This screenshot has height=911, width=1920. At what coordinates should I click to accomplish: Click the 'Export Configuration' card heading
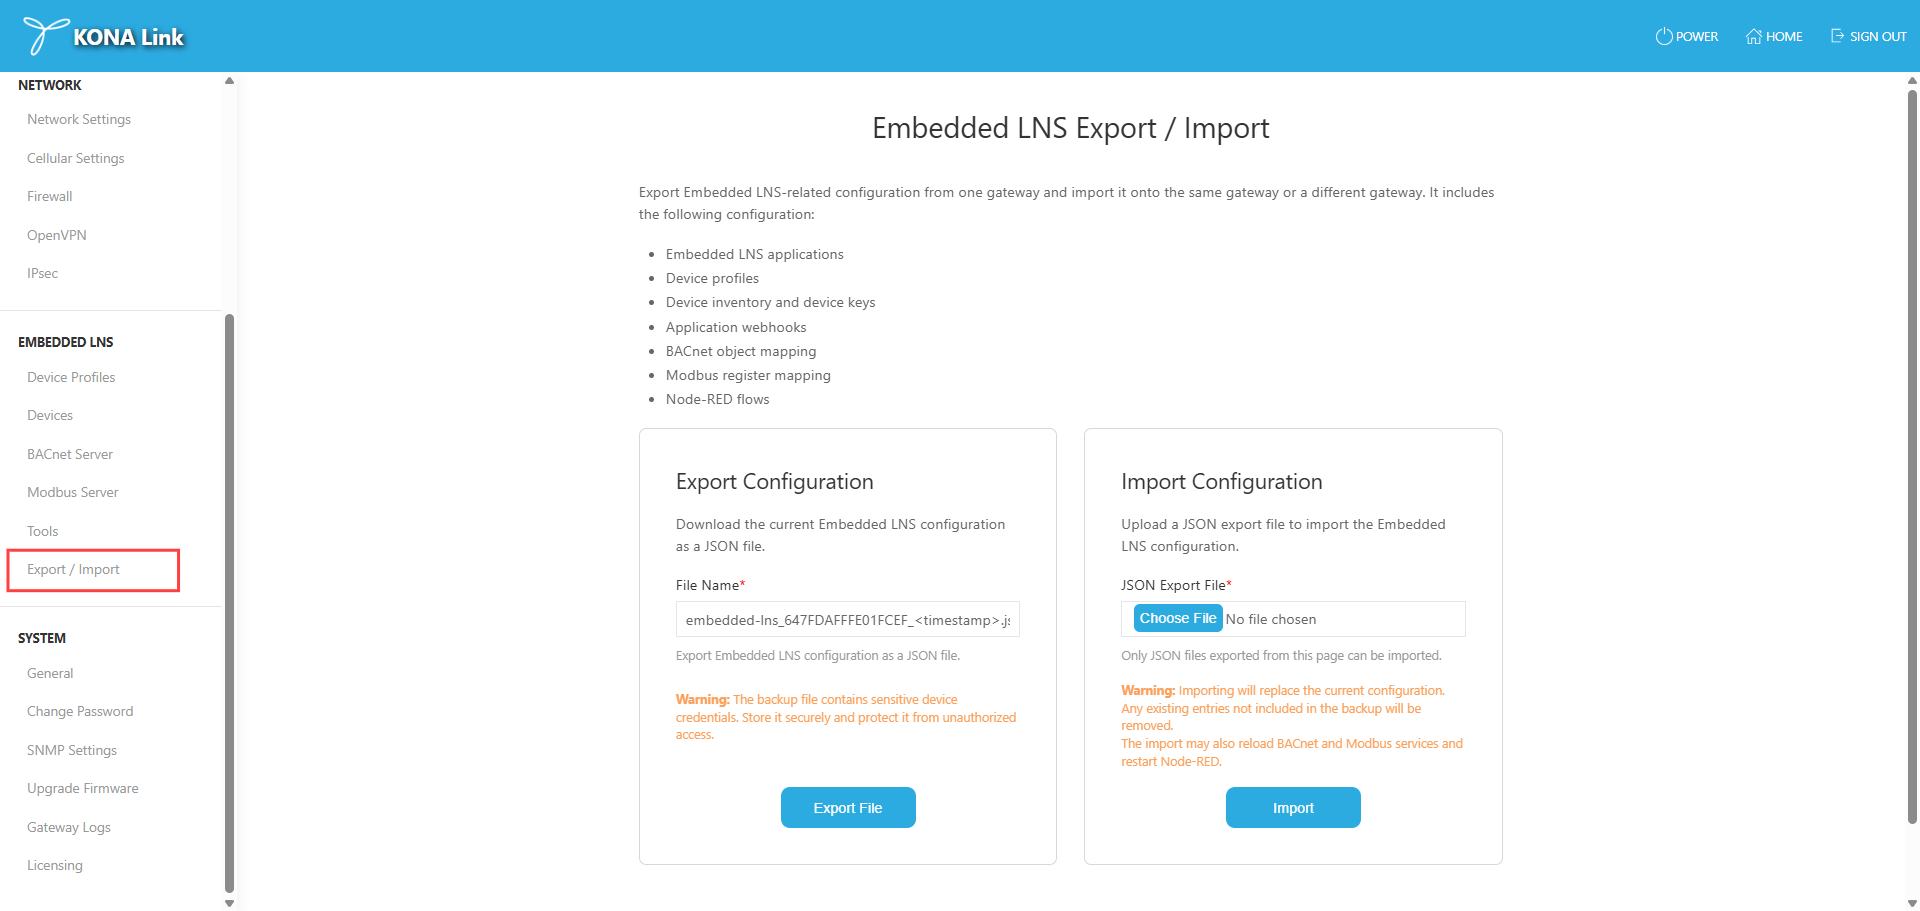[775, 482]
